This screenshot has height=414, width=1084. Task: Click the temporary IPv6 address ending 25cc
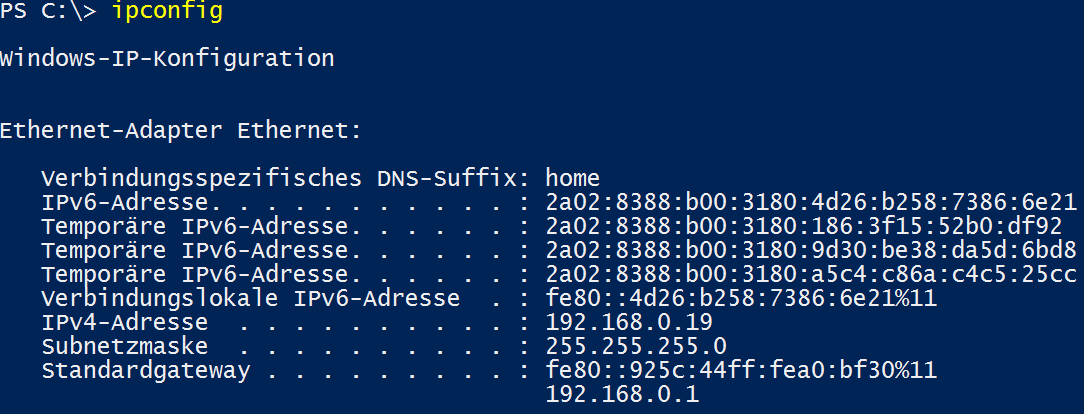(811, 275)
